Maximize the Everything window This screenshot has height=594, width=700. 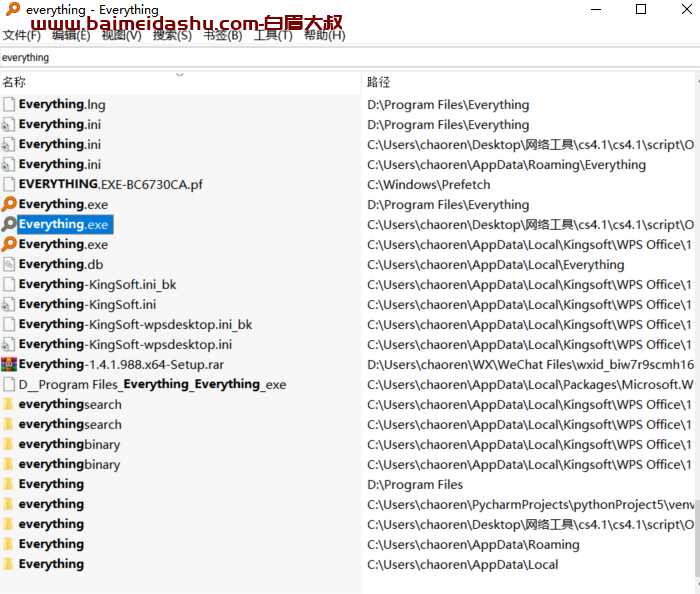(x=641, y=9)
